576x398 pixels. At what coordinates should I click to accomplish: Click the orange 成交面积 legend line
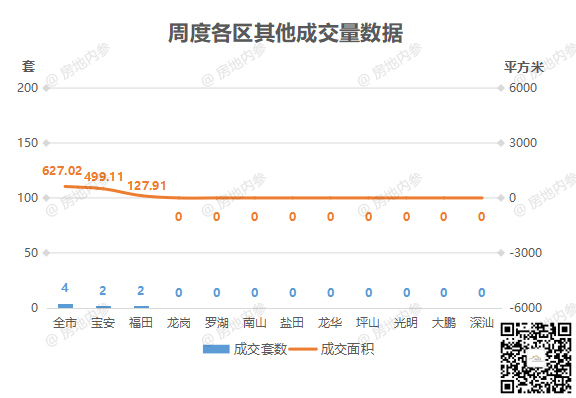click(303, 349)
